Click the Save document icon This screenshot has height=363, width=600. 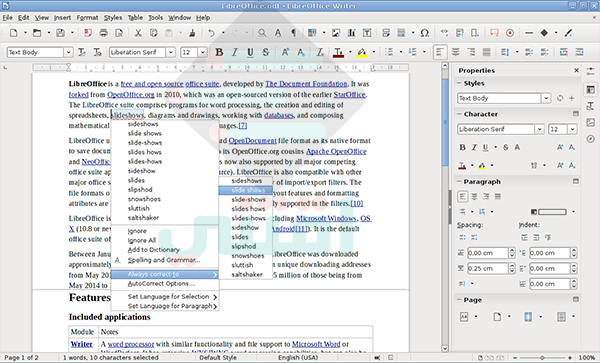[60, 33]
